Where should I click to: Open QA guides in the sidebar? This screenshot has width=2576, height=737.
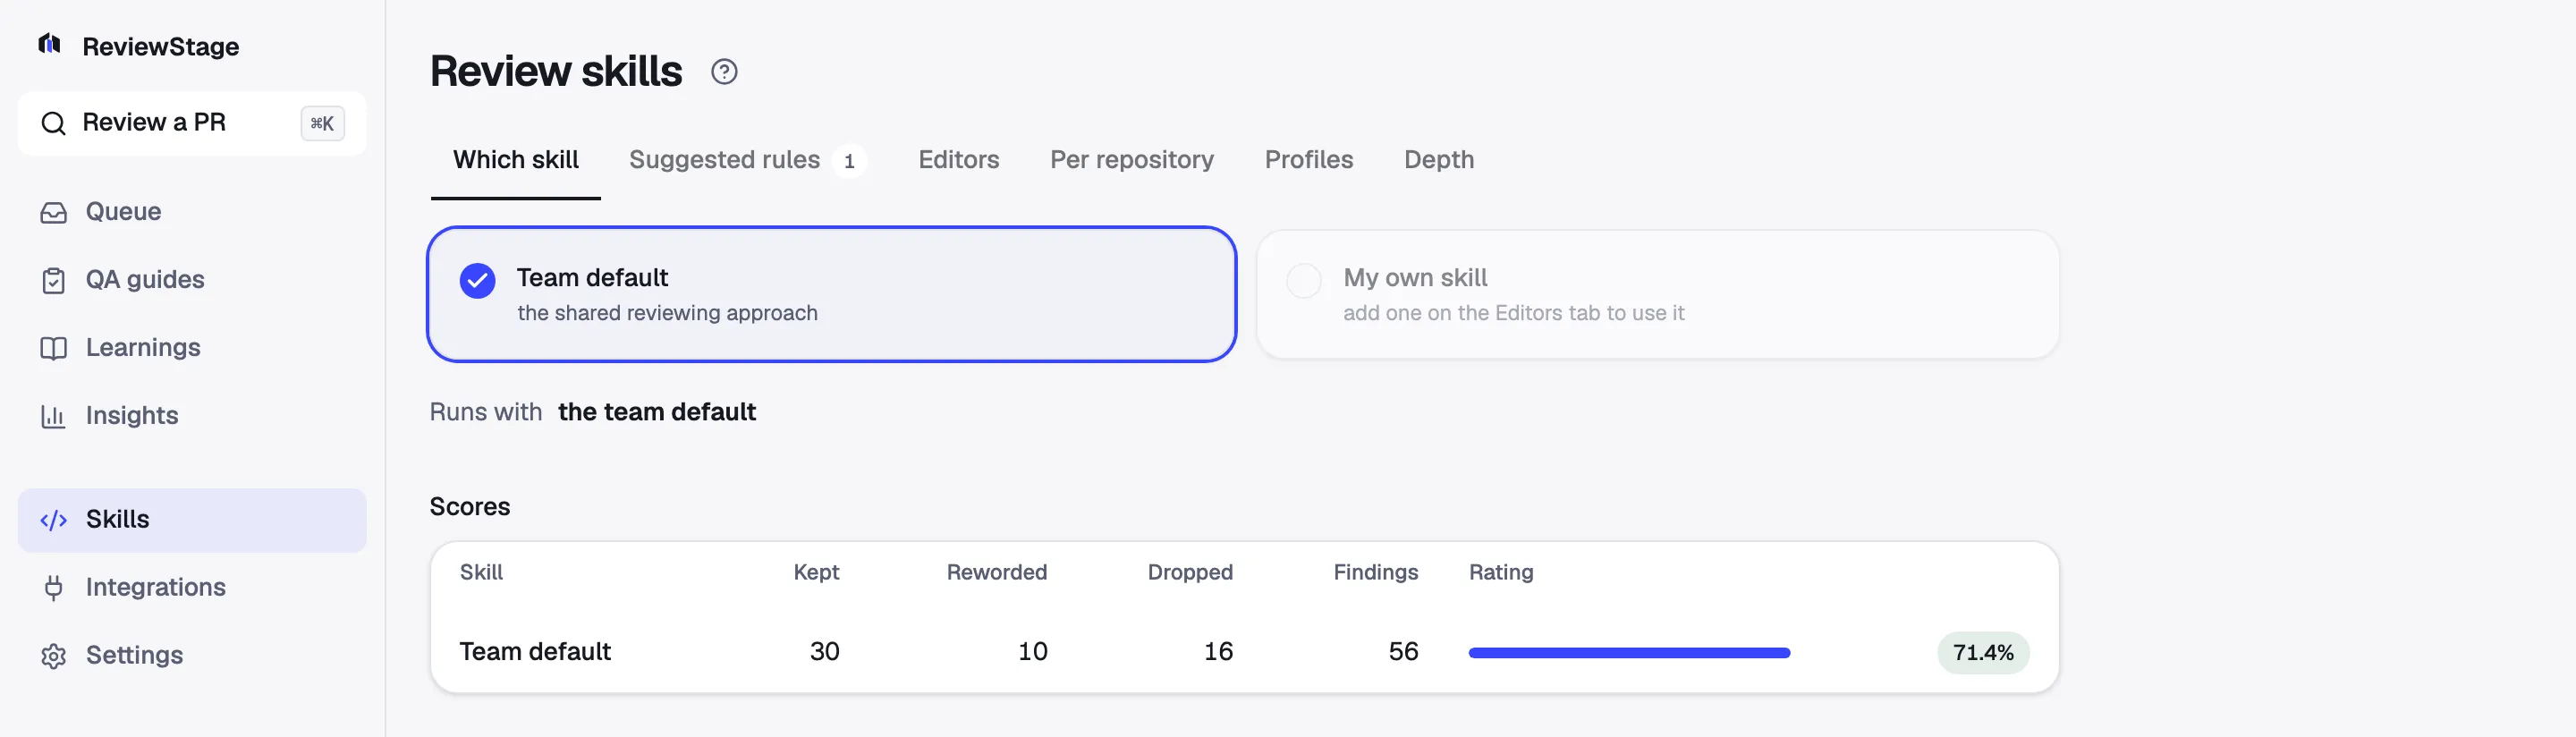coord(192,280)
